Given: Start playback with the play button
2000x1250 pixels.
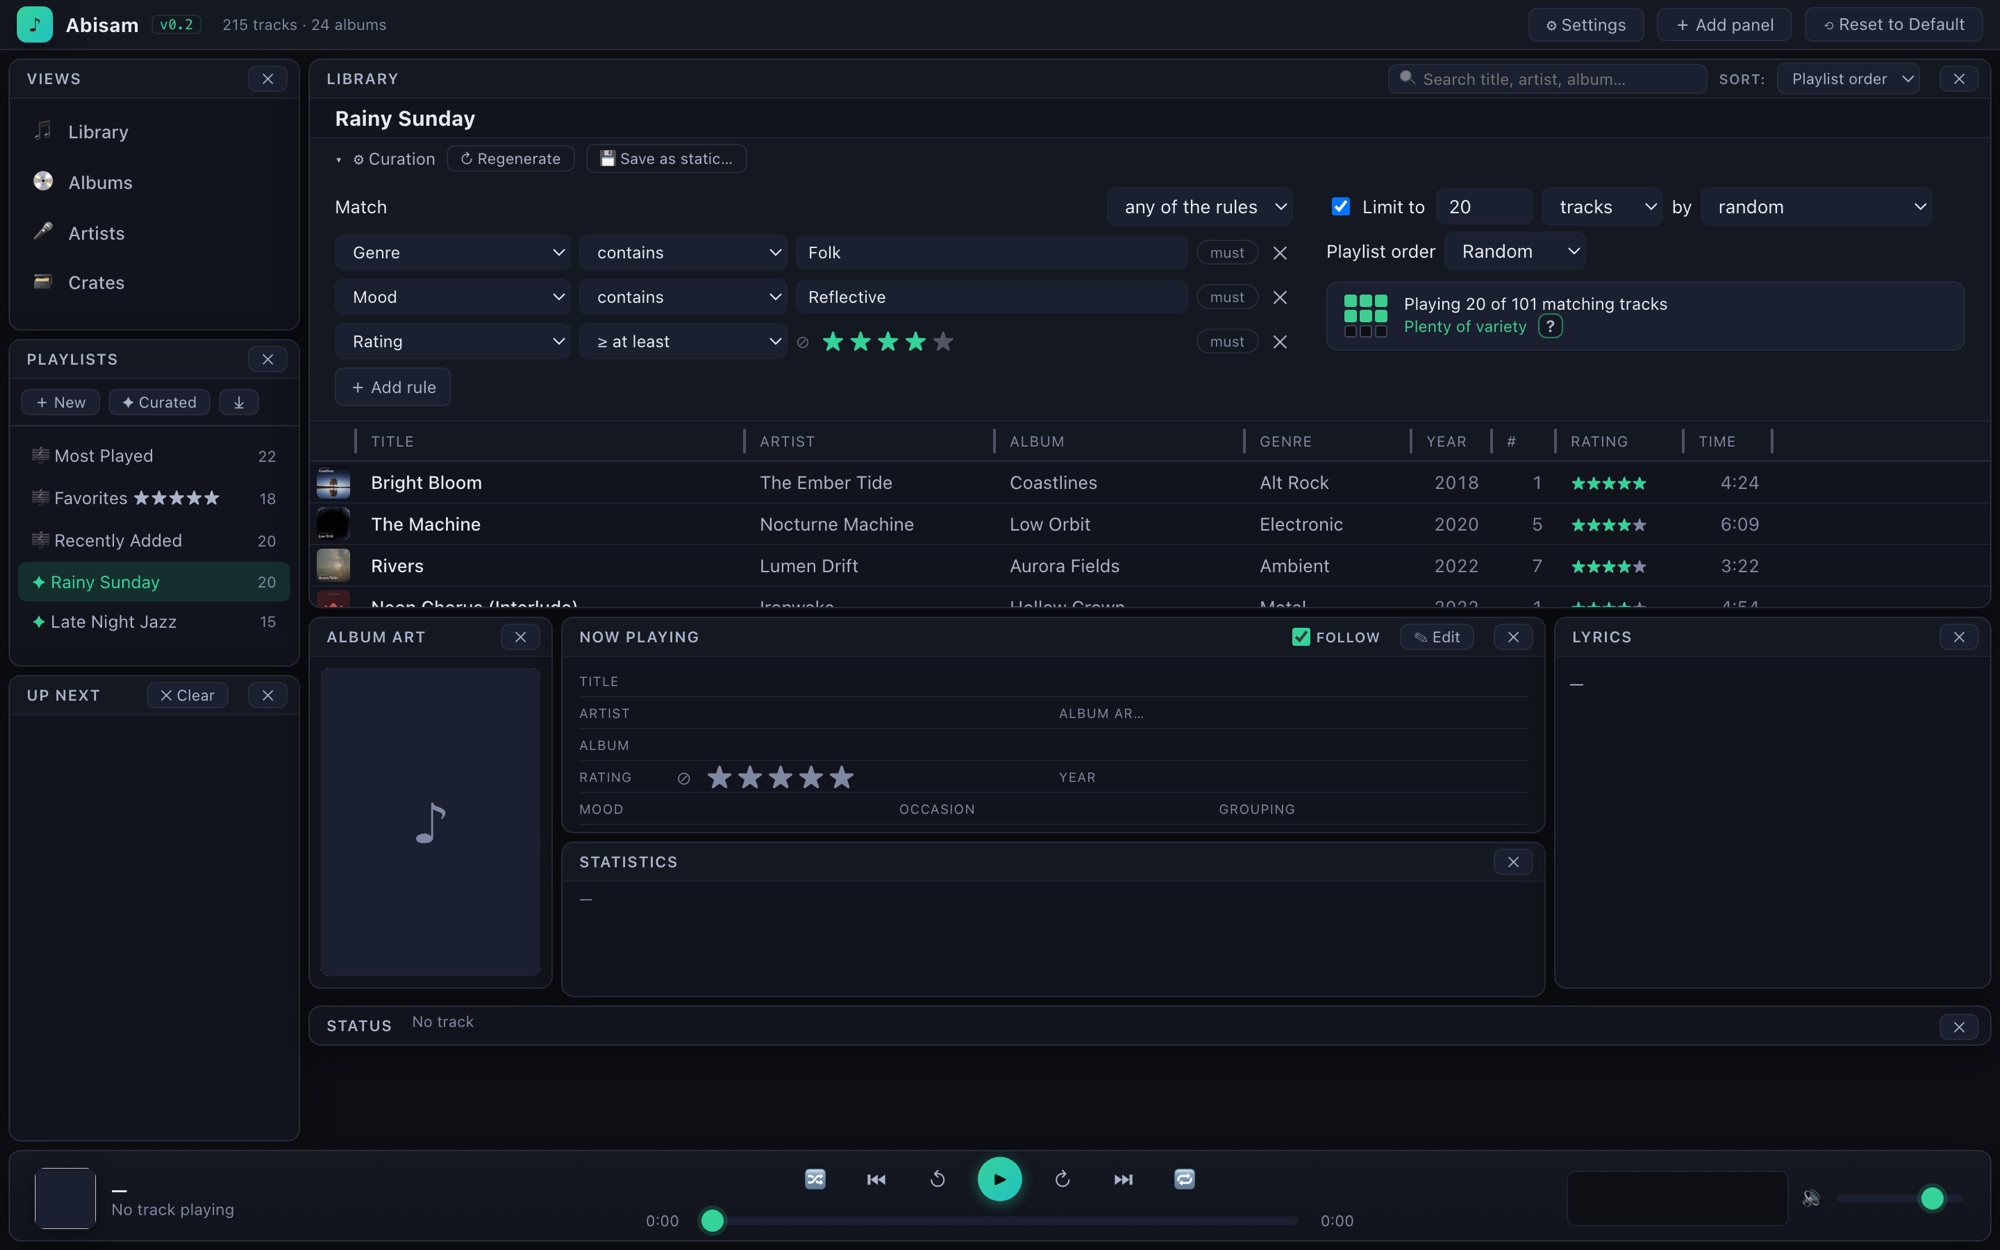Looking at the screenshot, I should tap(999, 1179).
